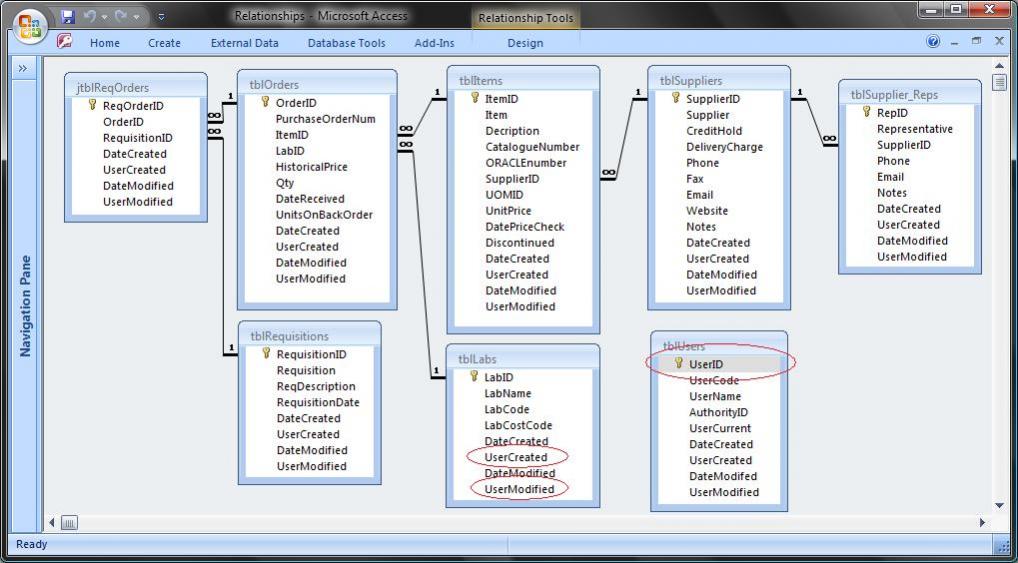Select AuthorityID field in tblUsers

pyautogui.click(x=718, y=412)
